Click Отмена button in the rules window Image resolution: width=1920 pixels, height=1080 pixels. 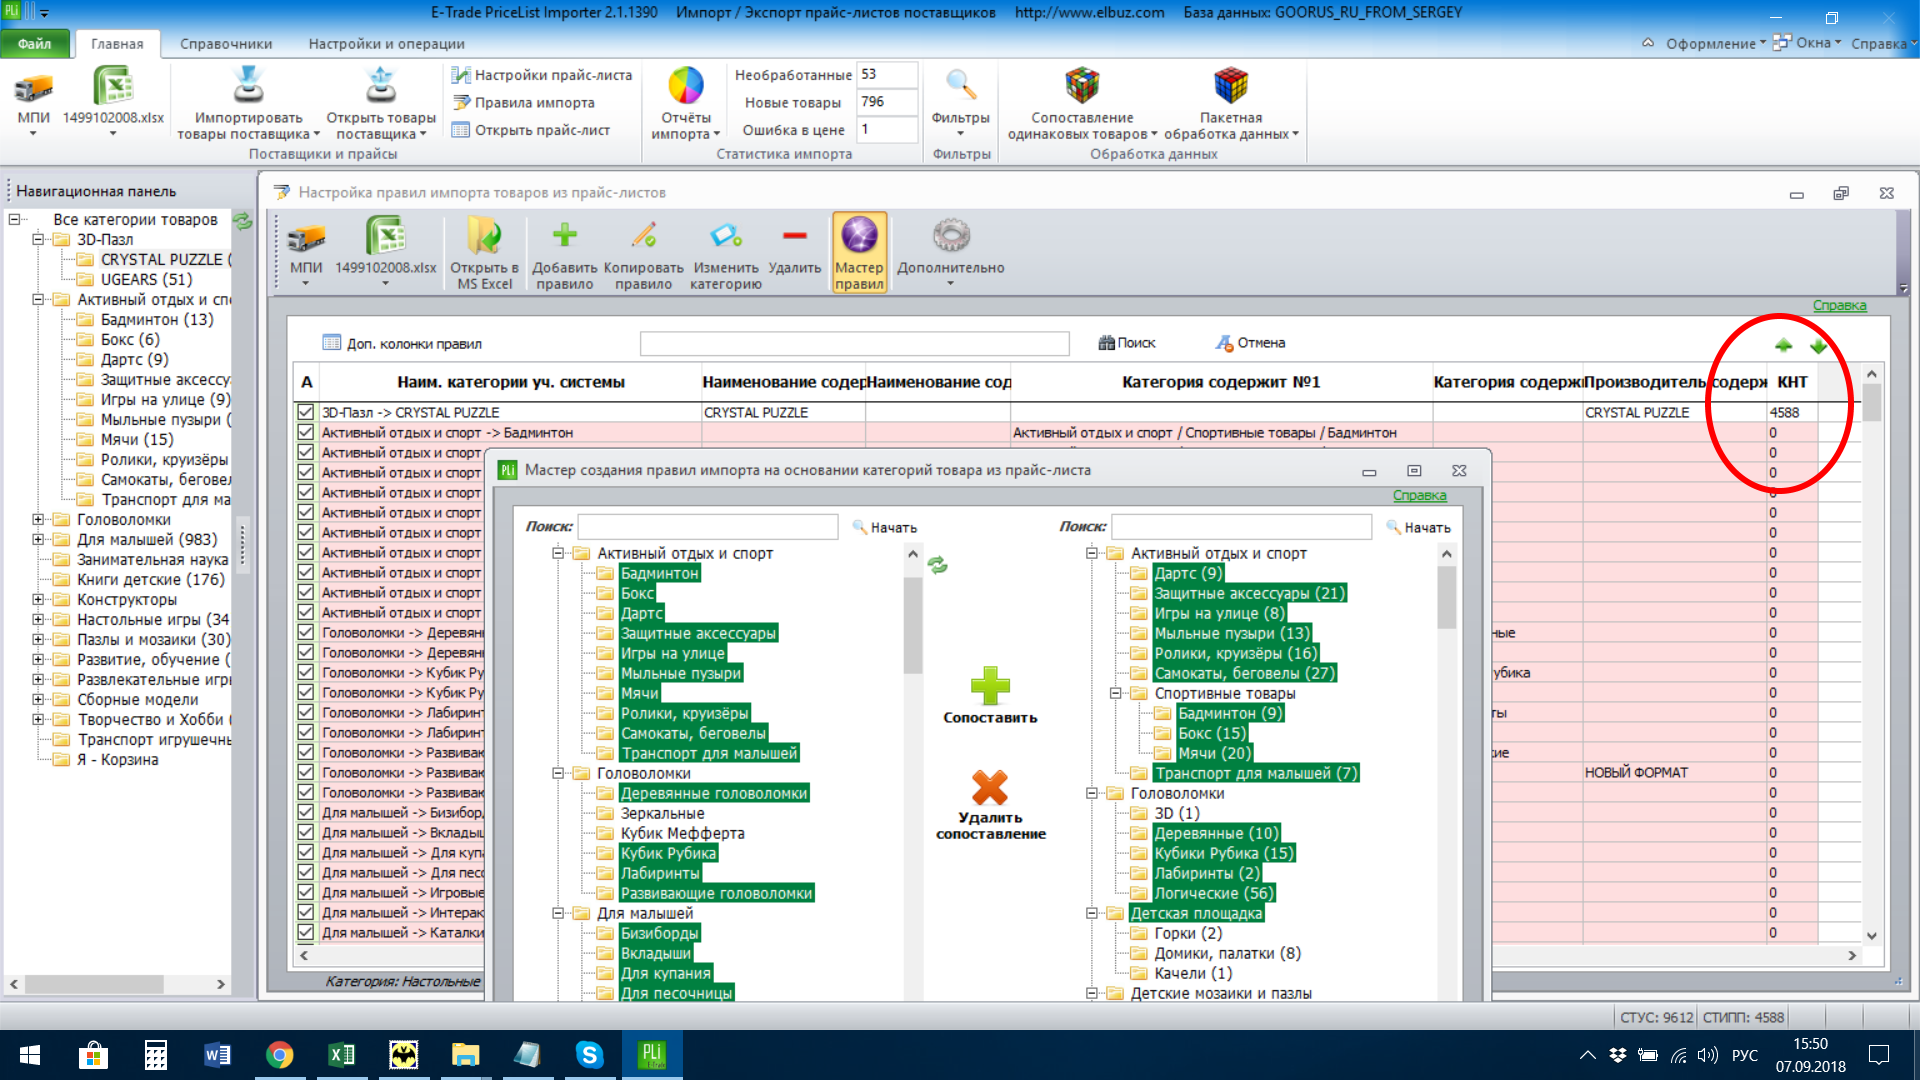1250,343
